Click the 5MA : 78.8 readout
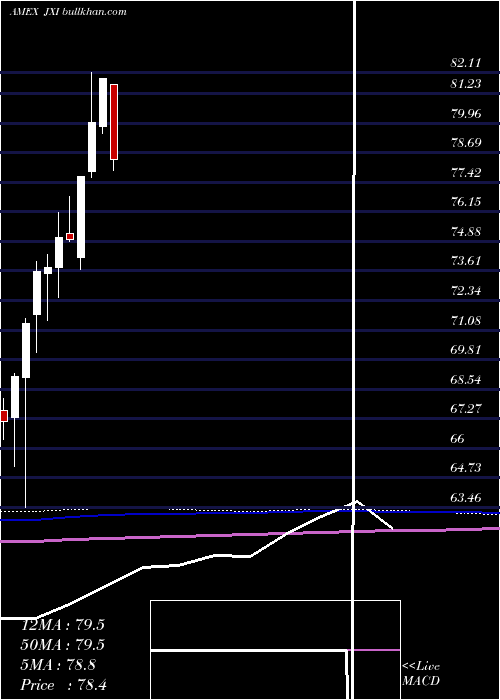The width and height of the screenshot is (500, 700). coord(58,665)
